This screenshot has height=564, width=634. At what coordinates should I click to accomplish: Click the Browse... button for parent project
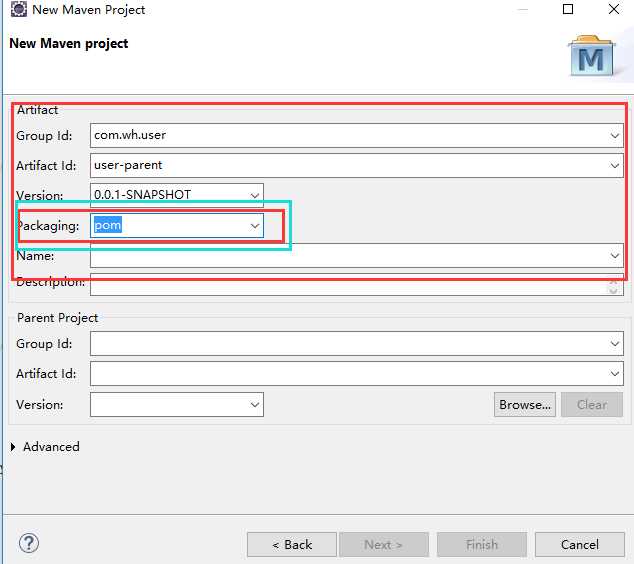click(525, 404)
